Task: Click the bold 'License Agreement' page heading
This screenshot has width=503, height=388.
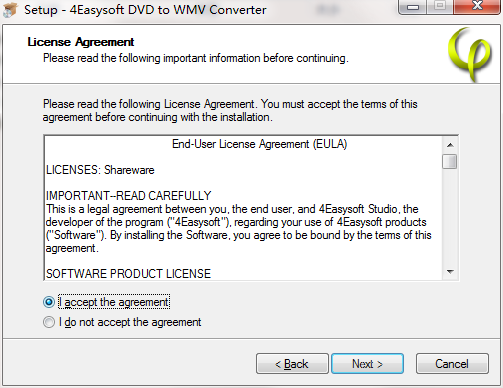Action: [x=81, y=42]
